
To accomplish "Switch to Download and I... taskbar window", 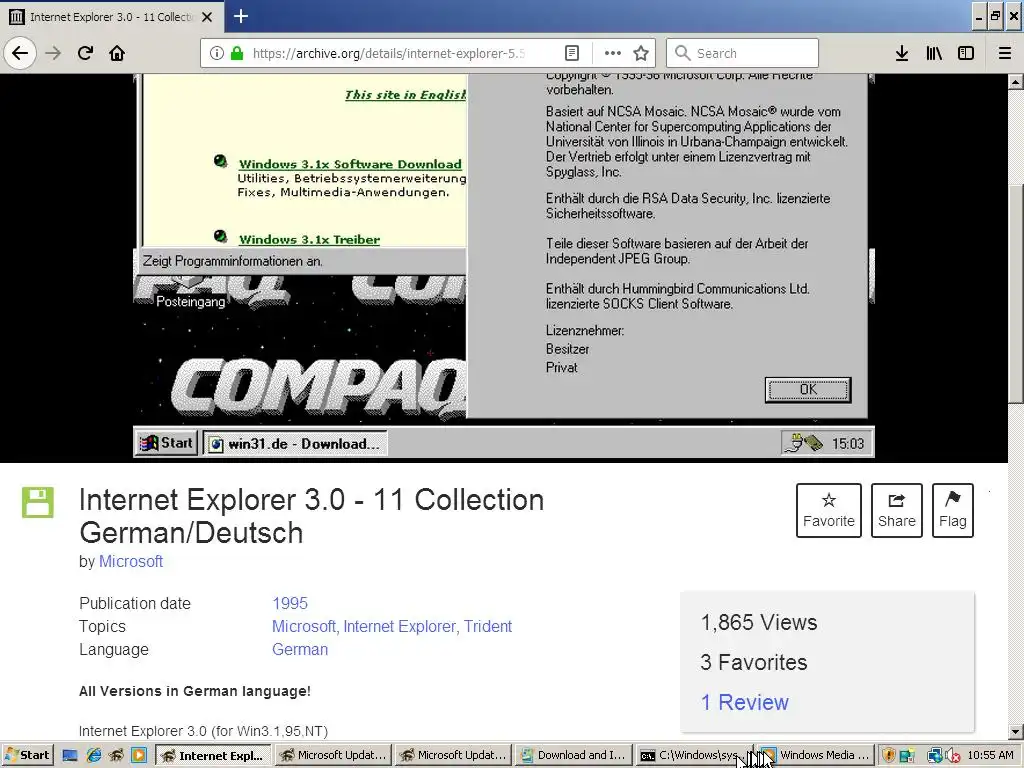I will pyautogui.click(x=573, y=756).
